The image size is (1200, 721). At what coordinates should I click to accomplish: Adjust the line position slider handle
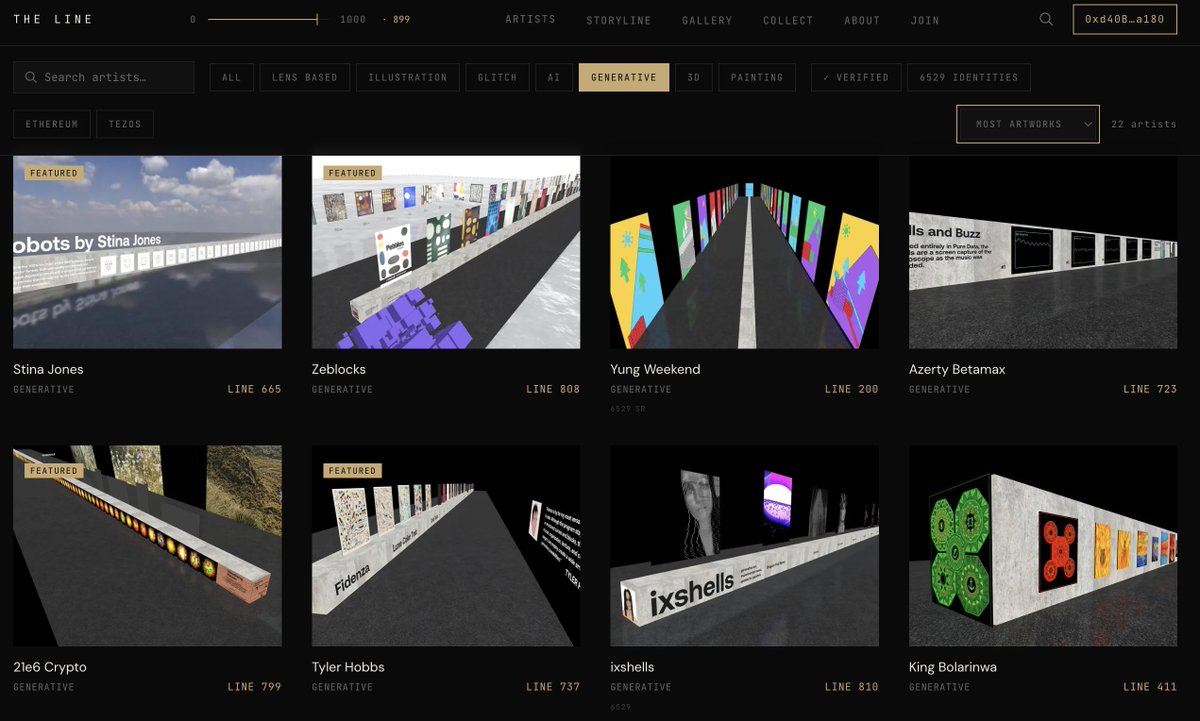(317, 19)
